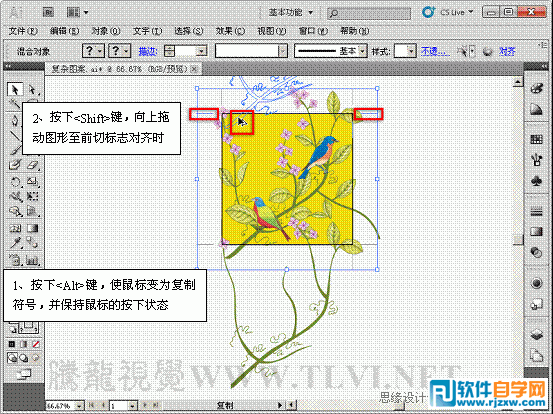This screenshot has width=553, height=414.
Task: Switch to Draw Behind mode
Action: [24, 358]
